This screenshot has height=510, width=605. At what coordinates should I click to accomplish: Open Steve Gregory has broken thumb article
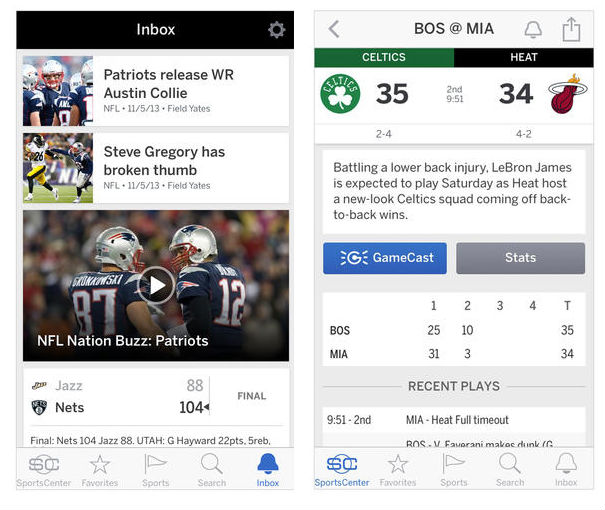[156, 168]
